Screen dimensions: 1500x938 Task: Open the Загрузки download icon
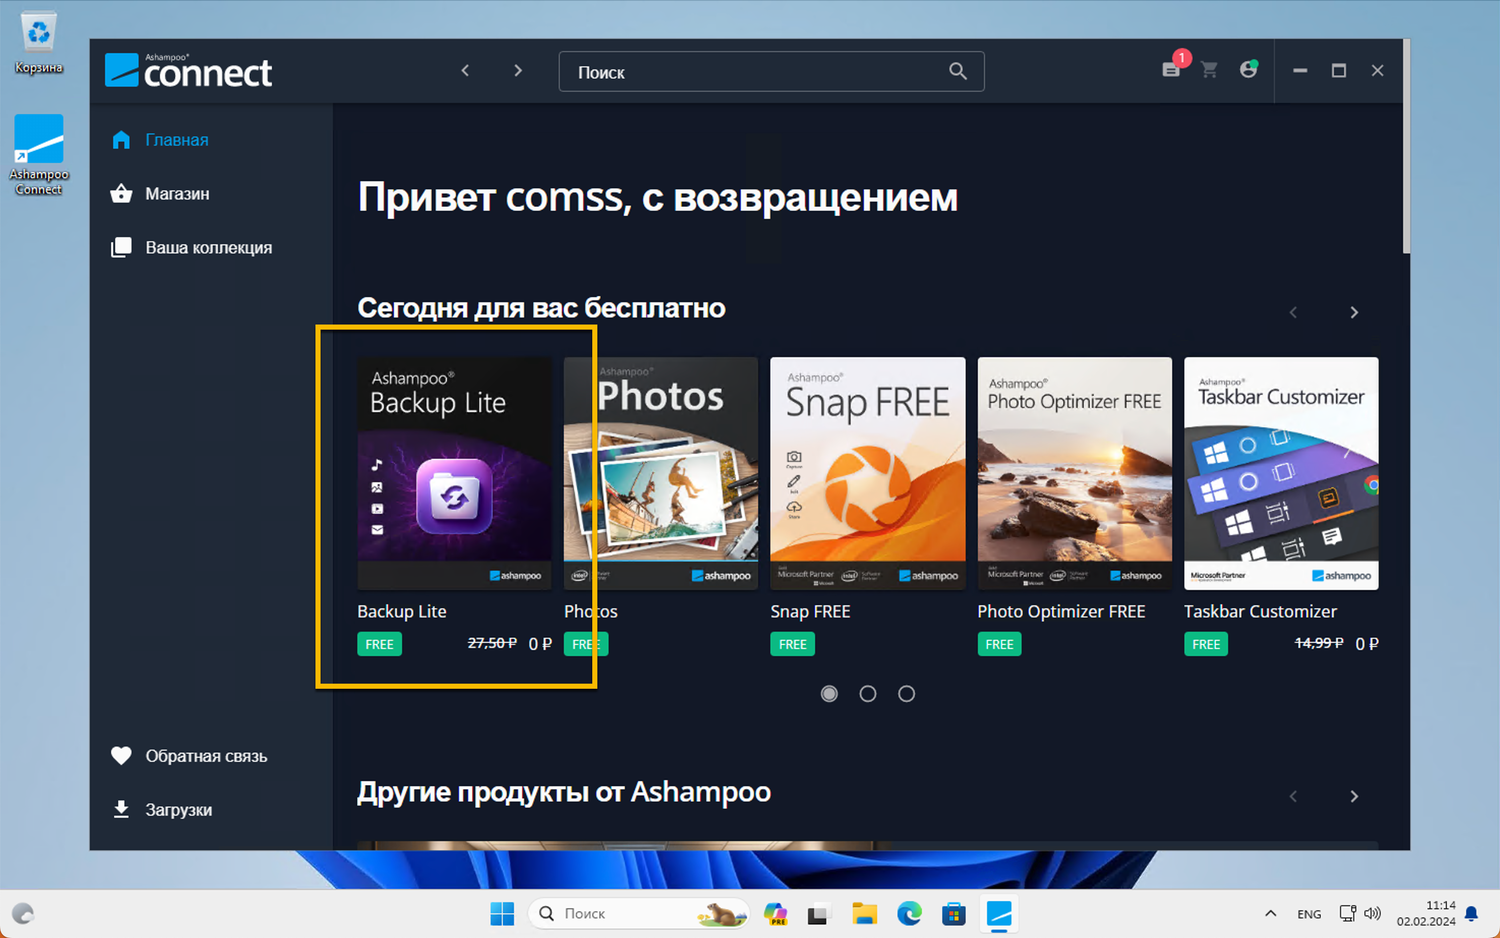[x=121, y=809]
